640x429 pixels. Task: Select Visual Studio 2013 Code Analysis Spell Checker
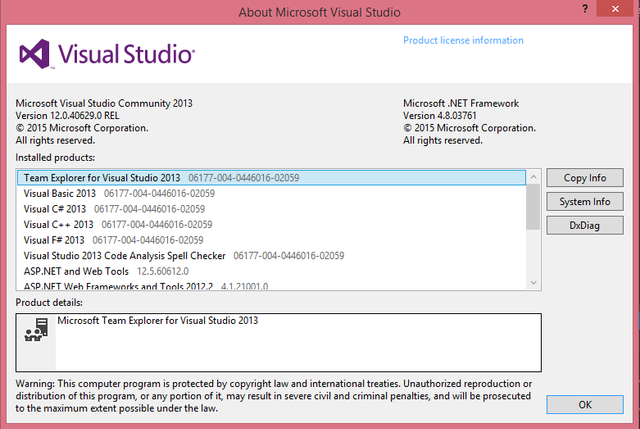pyautogui.click(x=271, y=256)
